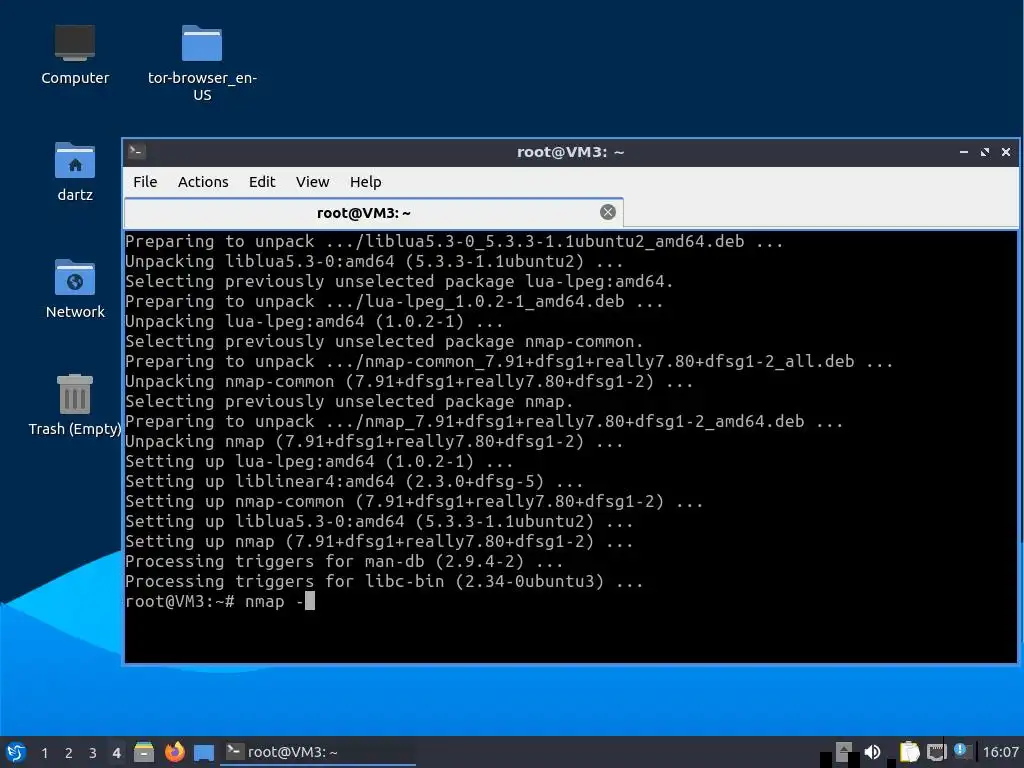The width and height of the screenshot is (1024, 768).
Task: Launch file manager from taskbar
Action: pyautogui.click(x=144, y=752)
